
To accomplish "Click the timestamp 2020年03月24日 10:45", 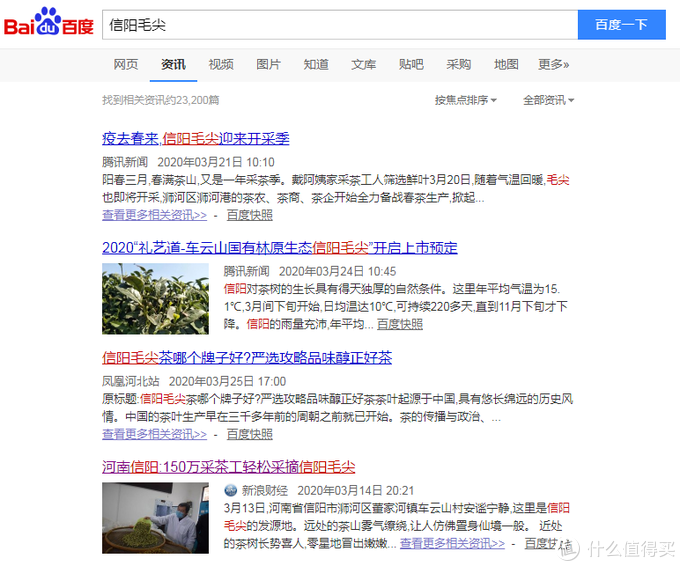I will [x=337, y=272].
